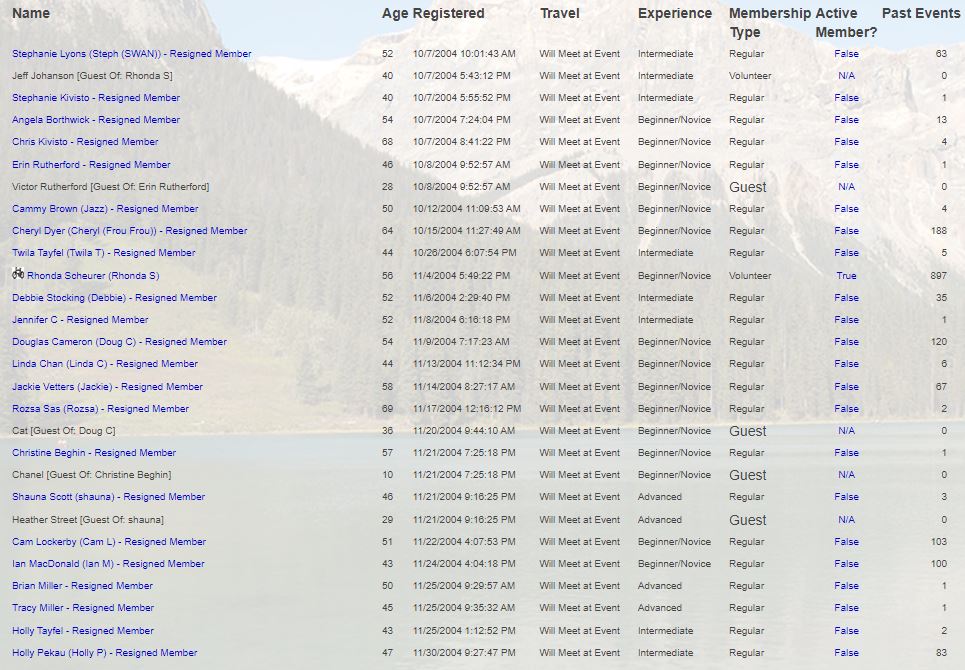The height and width of the screenshot is (670, 965).
Task: Click the Travel column header
Action: point(559,13)
